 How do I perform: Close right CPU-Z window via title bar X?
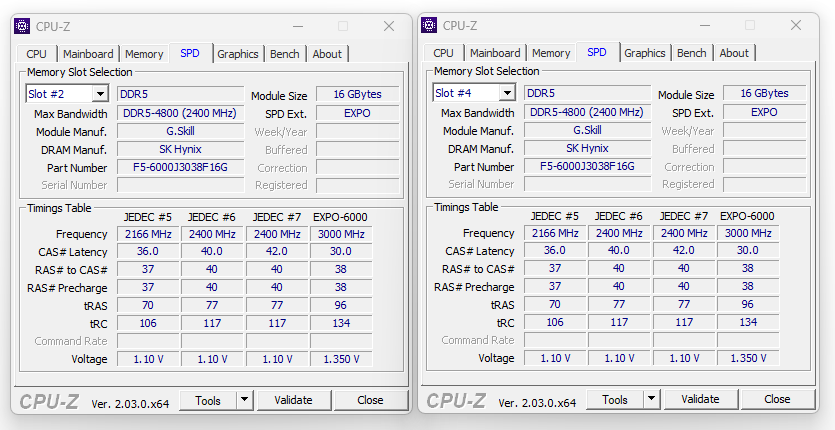click(x=796, y=25)
